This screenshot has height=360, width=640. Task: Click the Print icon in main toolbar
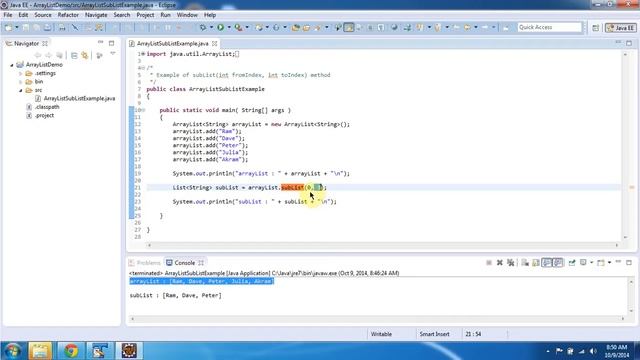click(x=62, y=27)
